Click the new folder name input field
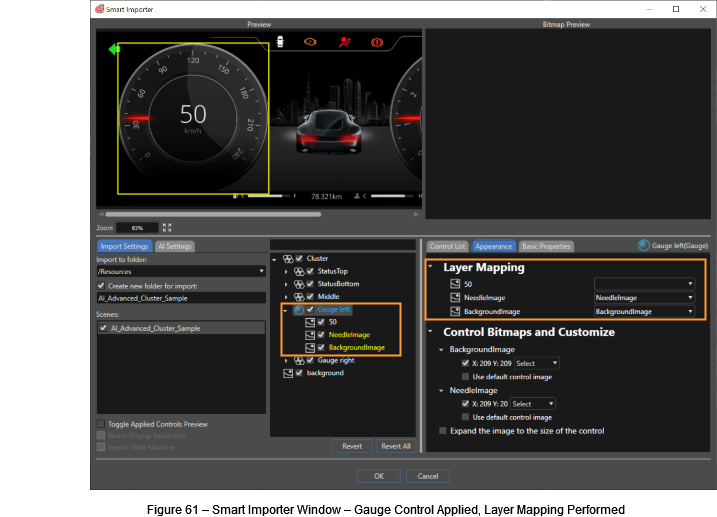 [181, 298]
